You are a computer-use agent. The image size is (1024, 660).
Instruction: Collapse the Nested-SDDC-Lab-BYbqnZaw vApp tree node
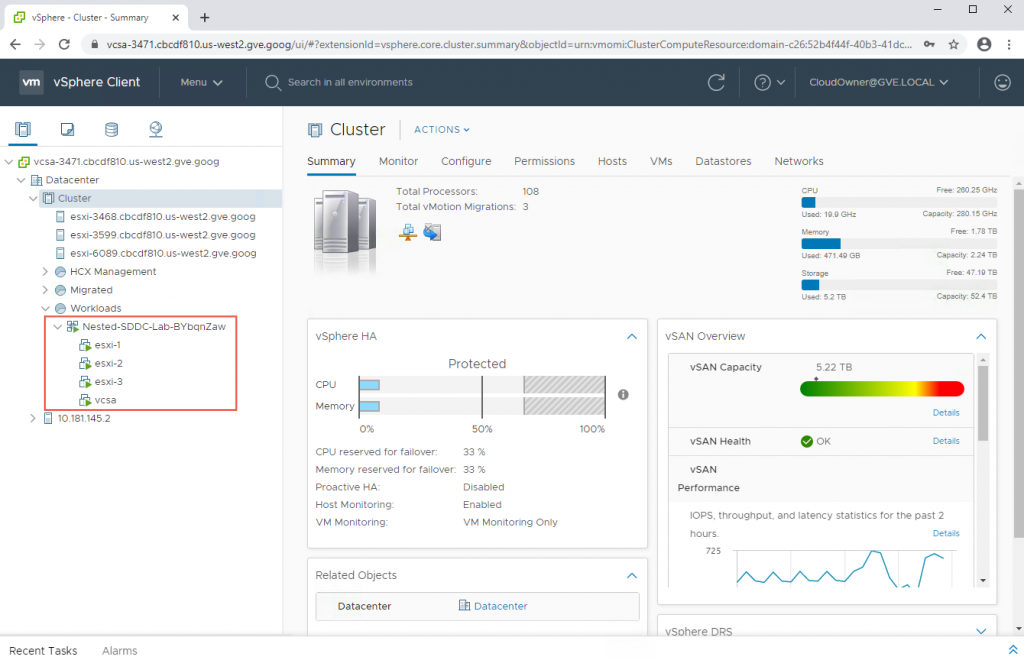pos(57,327)
